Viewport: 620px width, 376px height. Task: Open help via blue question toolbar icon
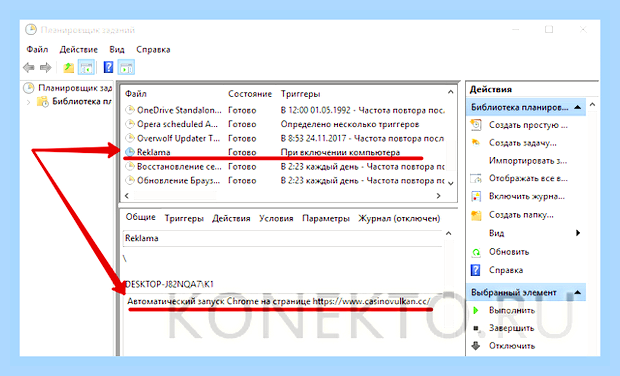(x=108, y=68)
